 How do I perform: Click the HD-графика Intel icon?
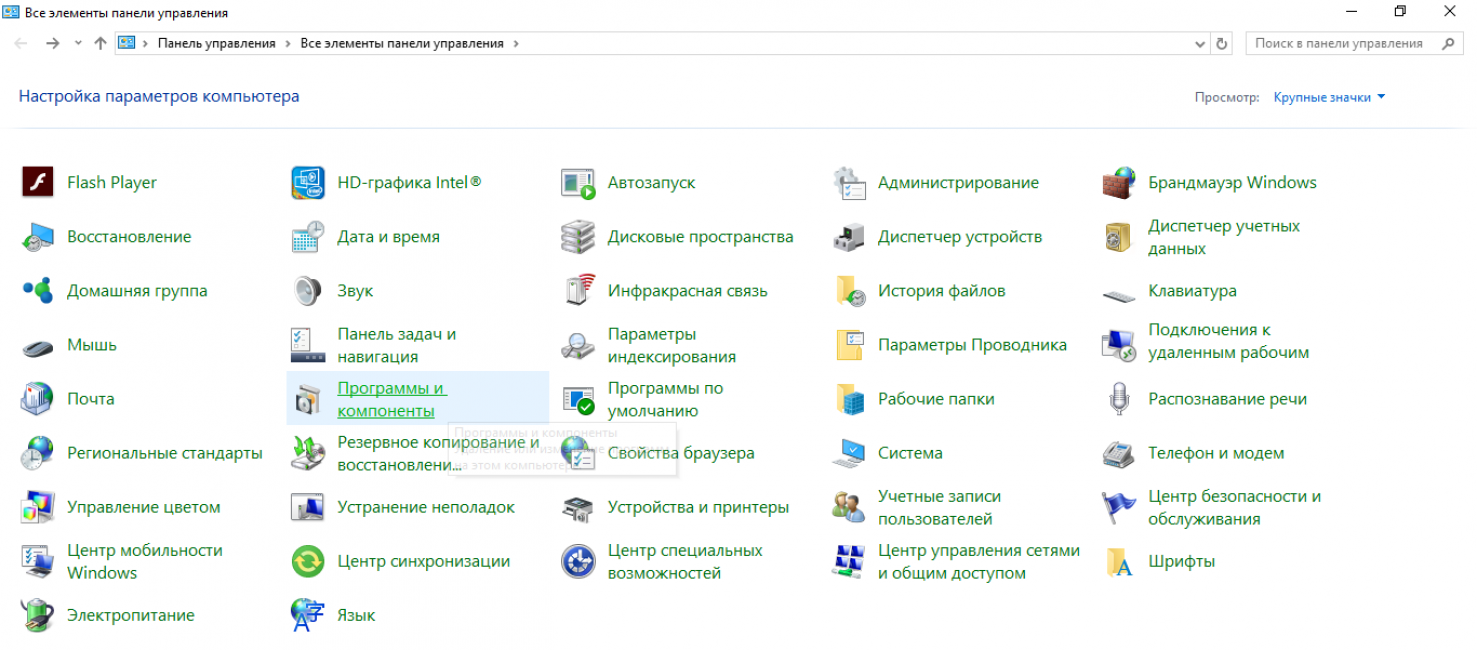[308, 182]
